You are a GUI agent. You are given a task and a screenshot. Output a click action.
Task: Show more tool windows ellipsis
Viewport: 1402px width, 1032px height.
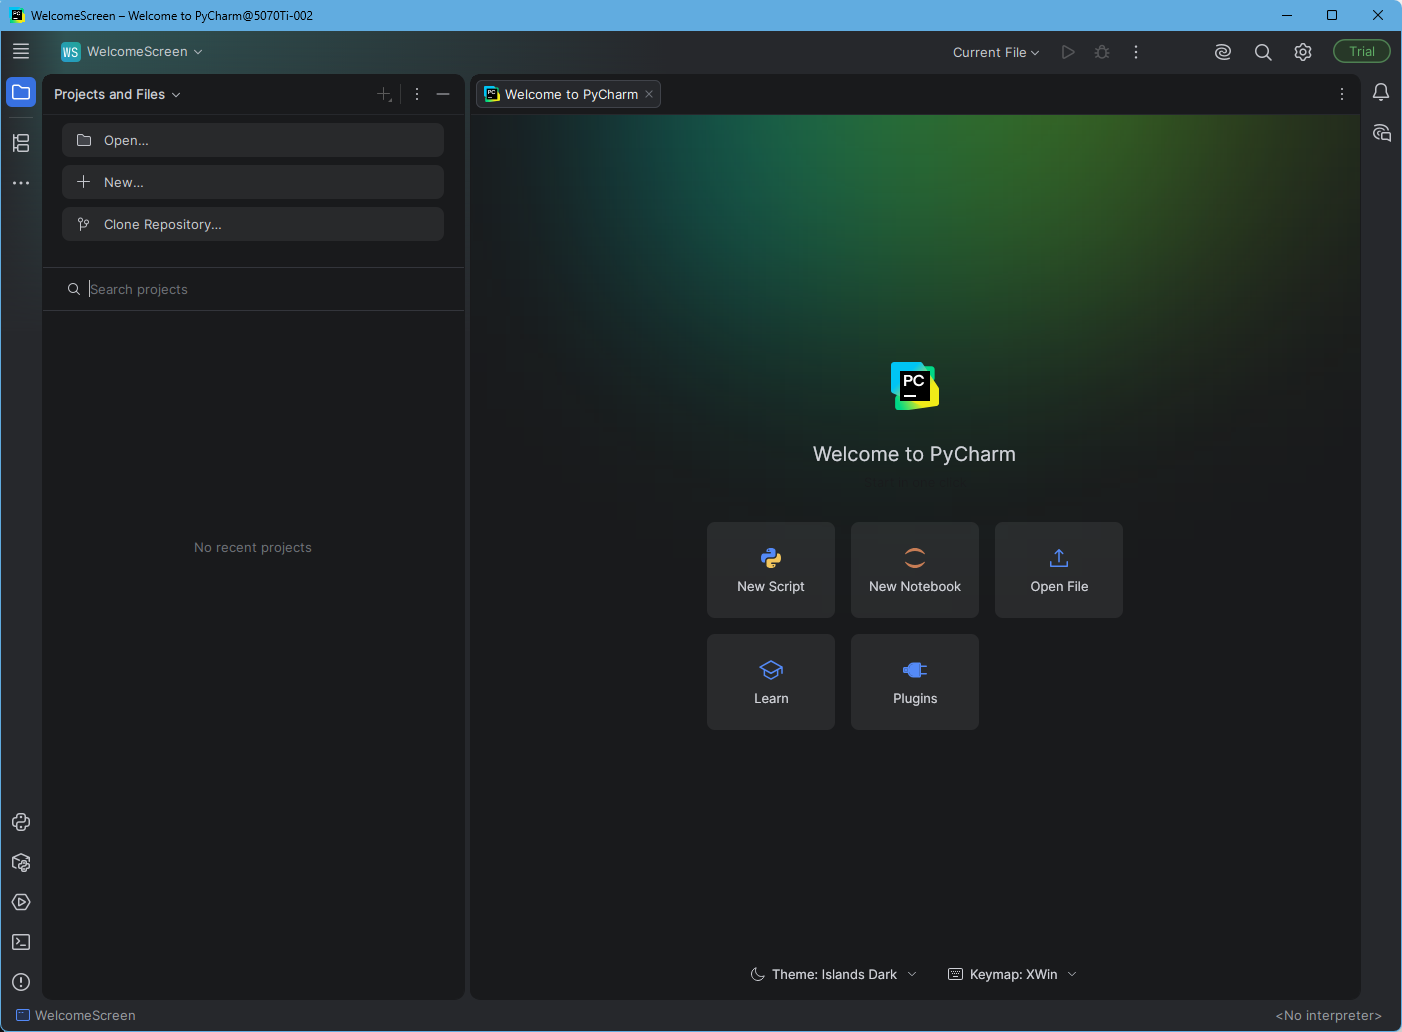21,183
